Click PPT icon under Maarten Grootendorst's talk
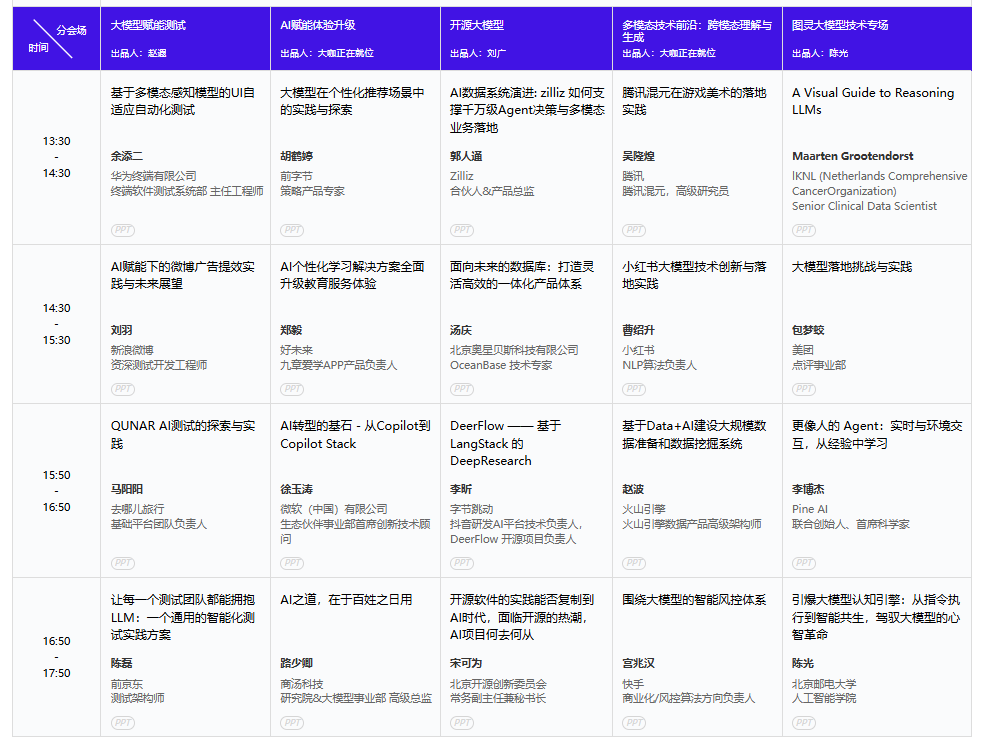The height and width of the screenshot is (745, 981). (804, 230)
